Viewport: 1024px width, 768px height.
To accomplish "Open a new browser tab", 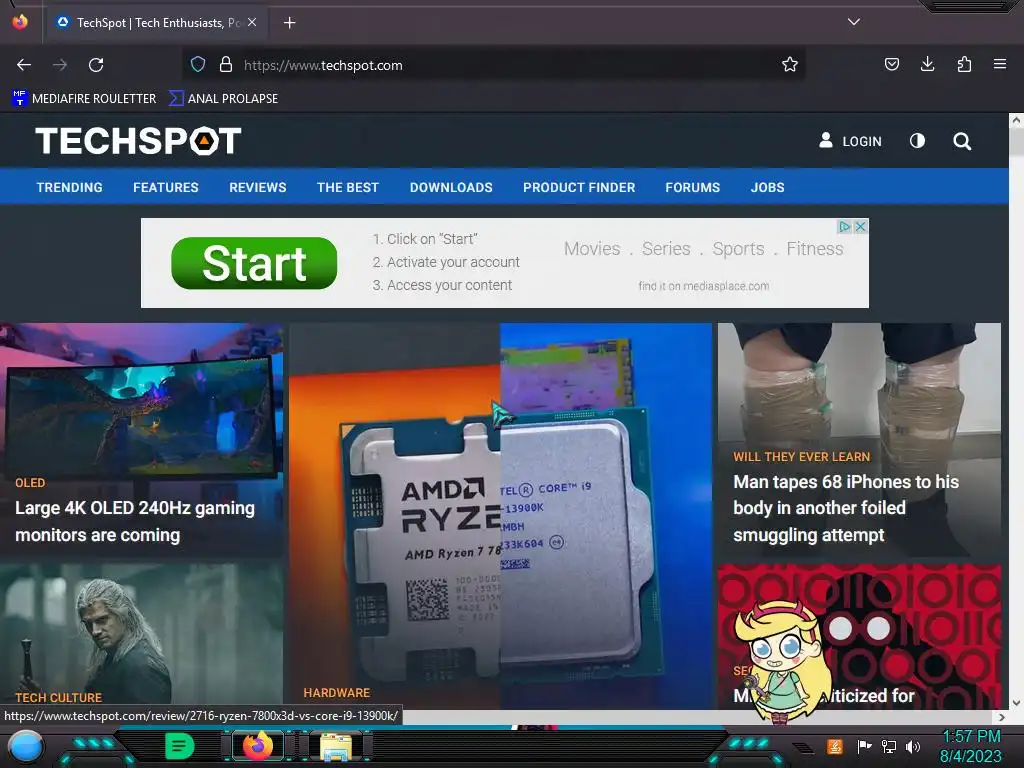I will tap(289, 23).
